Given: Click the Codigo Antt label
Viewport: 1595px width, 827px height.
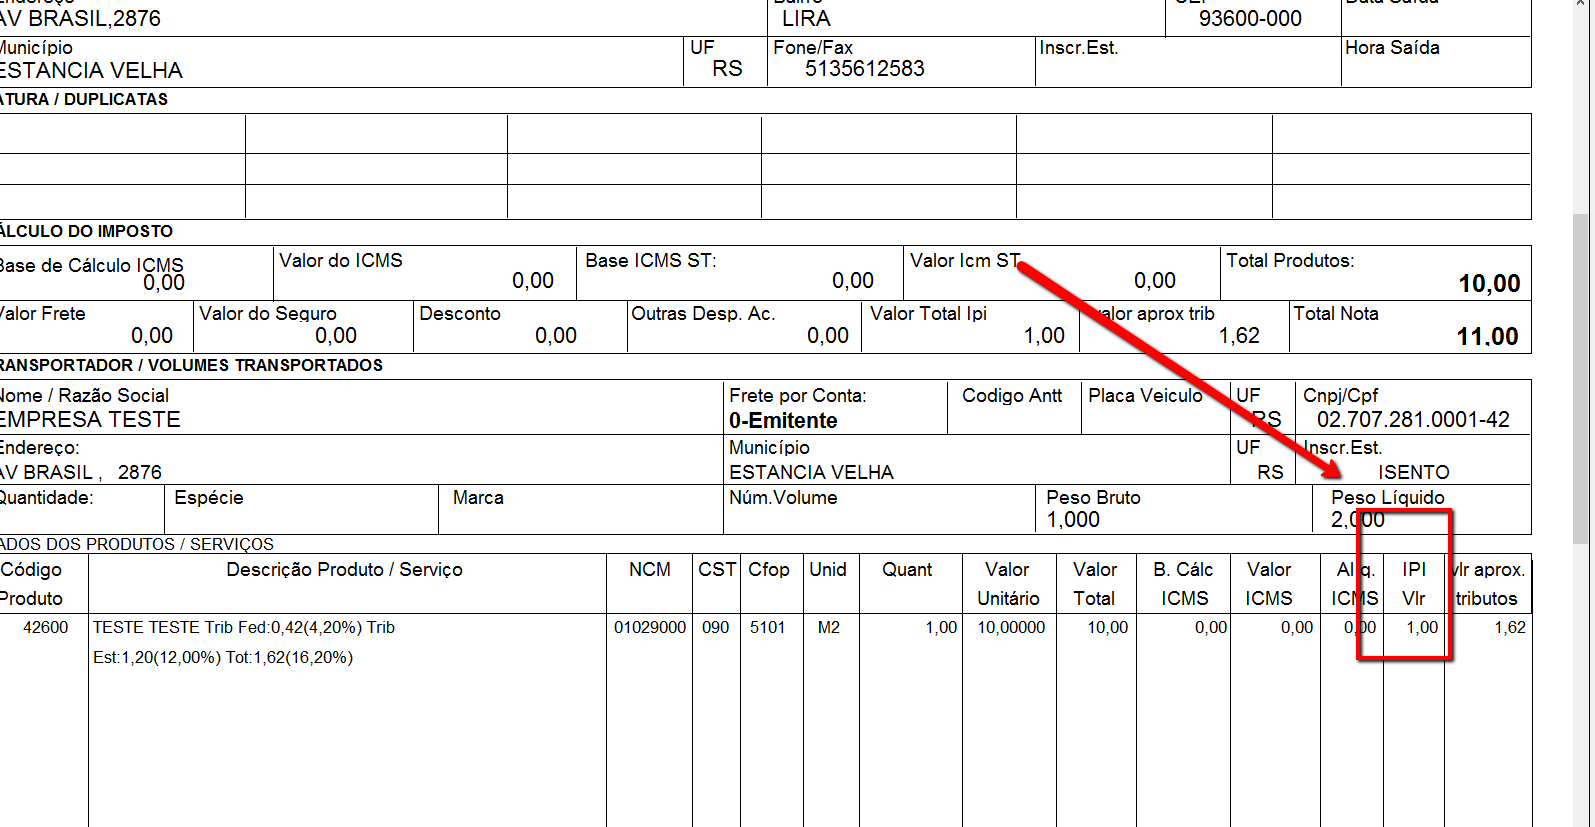Looking at the screenshot, I should coord(1012,396).
